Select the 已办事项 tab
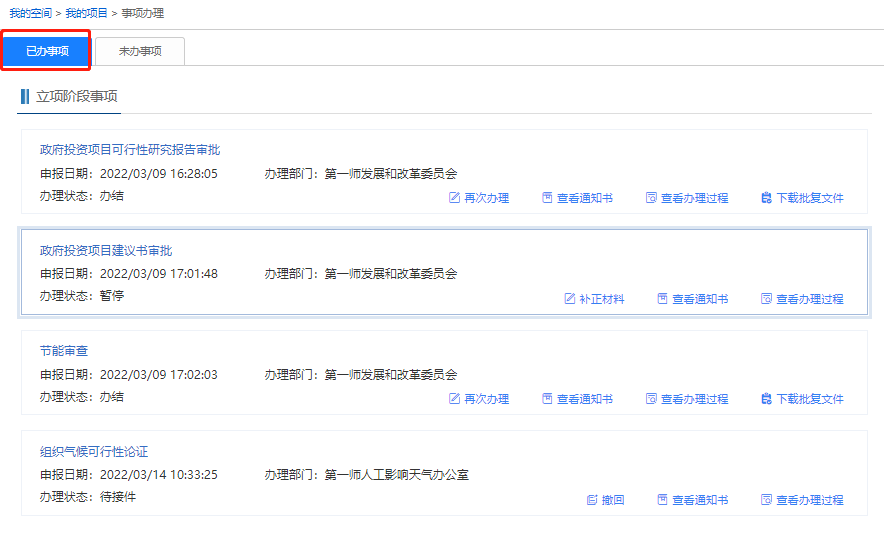Viewport: 884px width, 539px height. click(x=47, y=51)
